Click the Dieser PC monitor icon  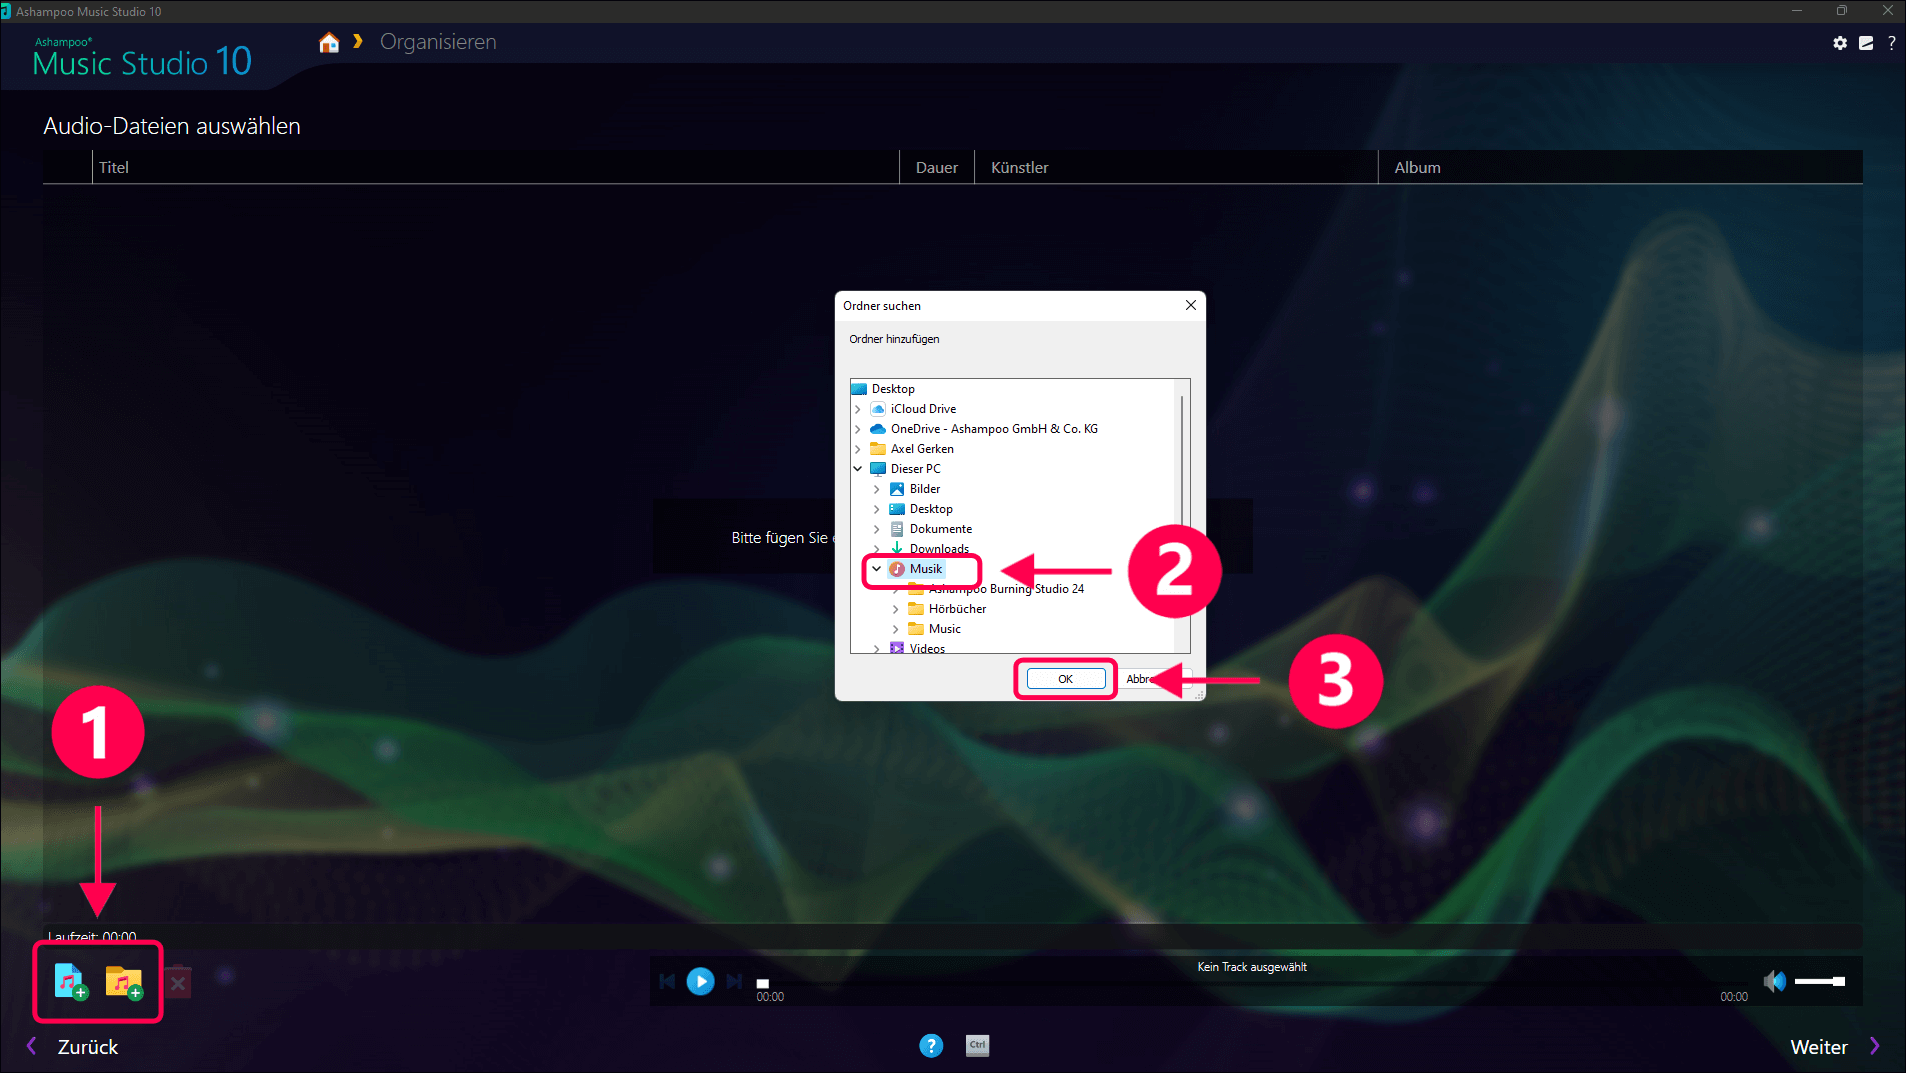pos(878,469)
